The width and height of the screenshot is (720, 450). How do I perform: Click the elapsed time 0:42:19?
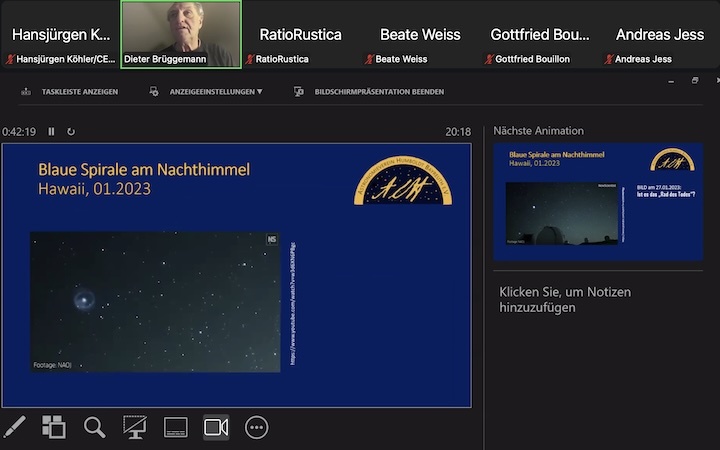pyautogui.click(x=19, y=132)
